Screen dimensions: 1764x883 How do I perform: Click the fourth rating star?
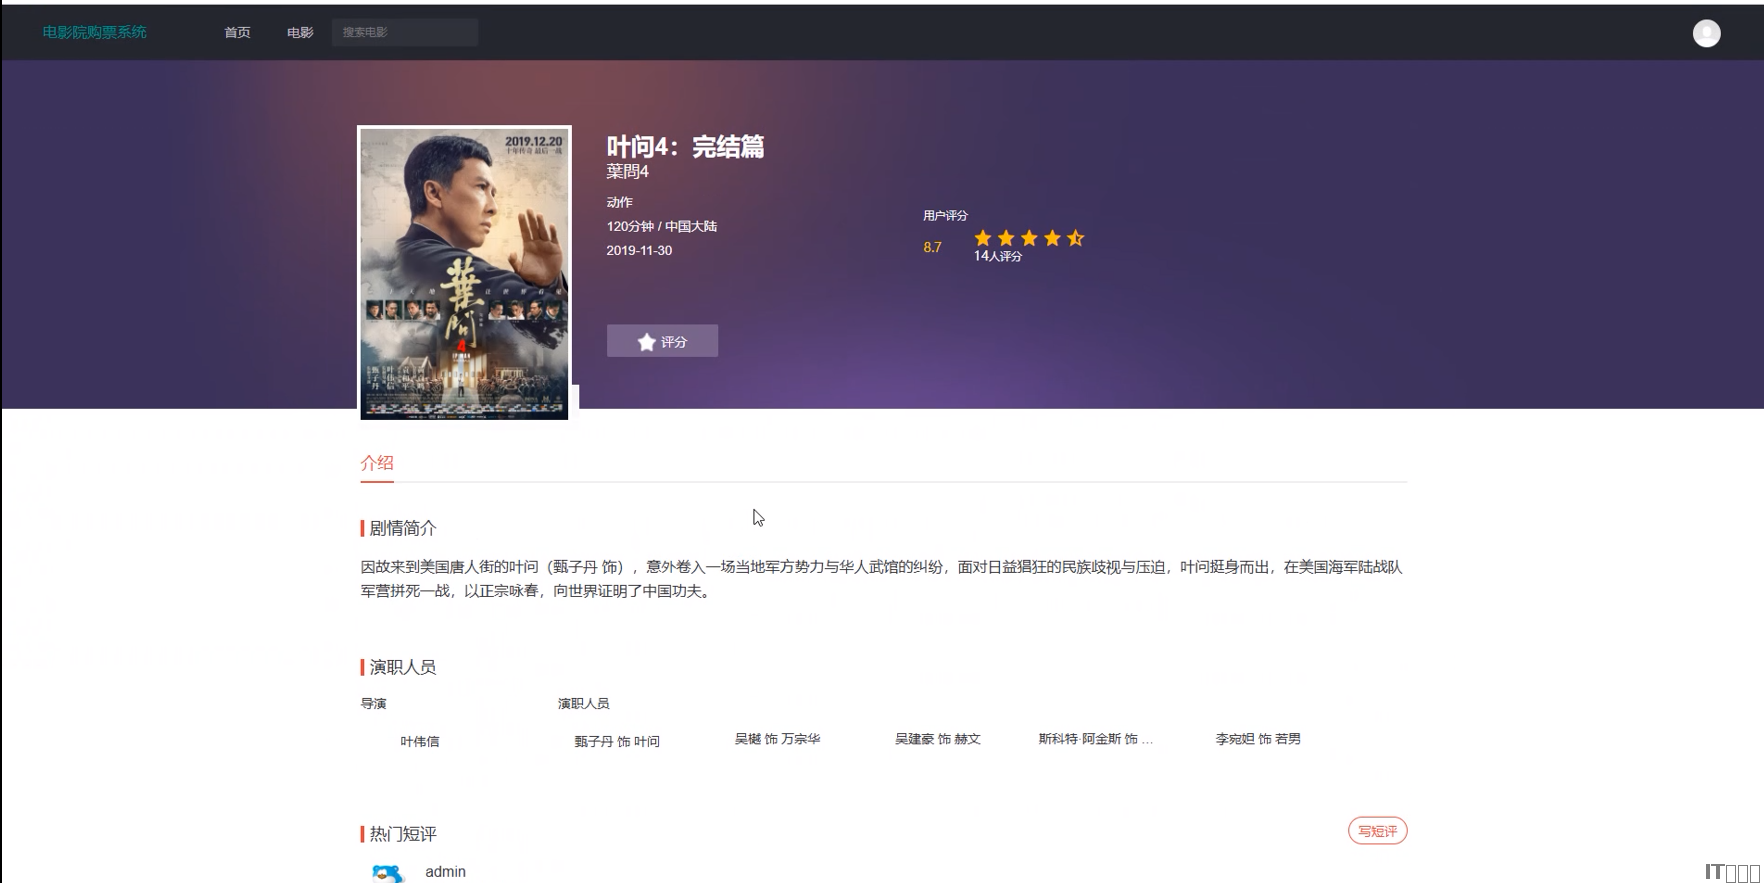click(1052, 238)
